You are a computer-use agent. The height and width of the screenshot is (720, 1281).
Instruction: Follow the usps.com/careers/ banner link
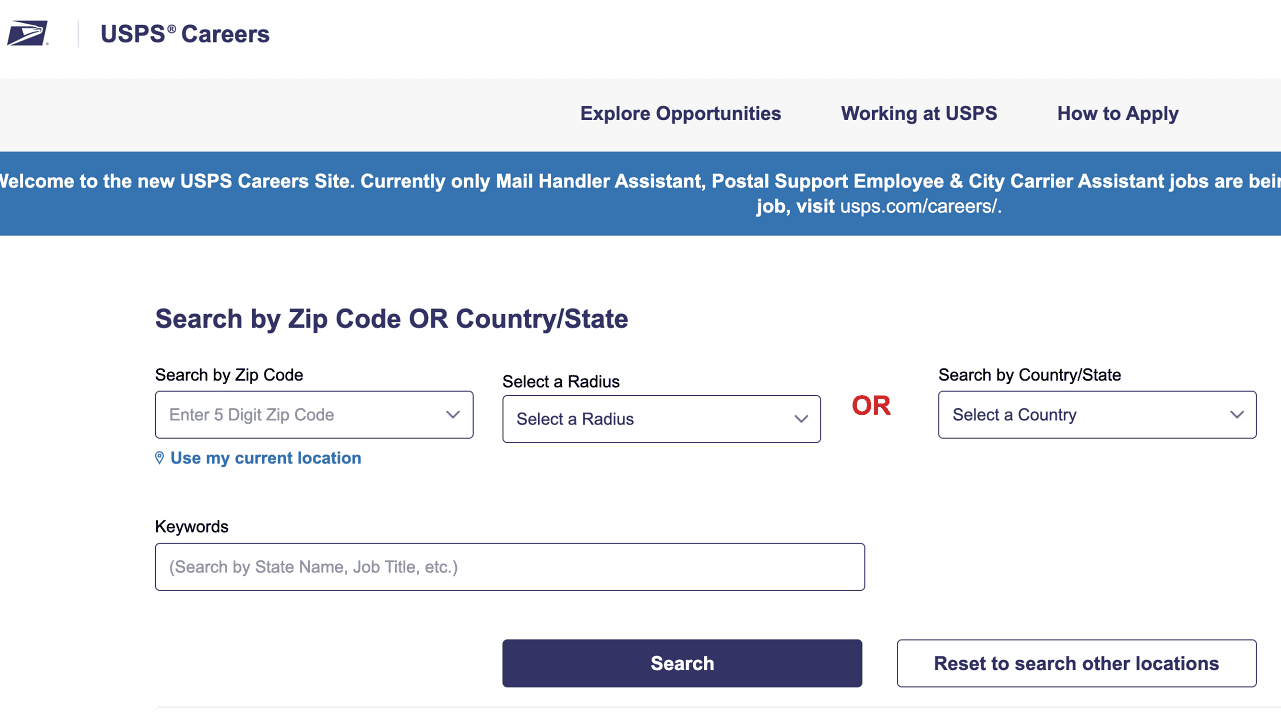coord(920,207)
